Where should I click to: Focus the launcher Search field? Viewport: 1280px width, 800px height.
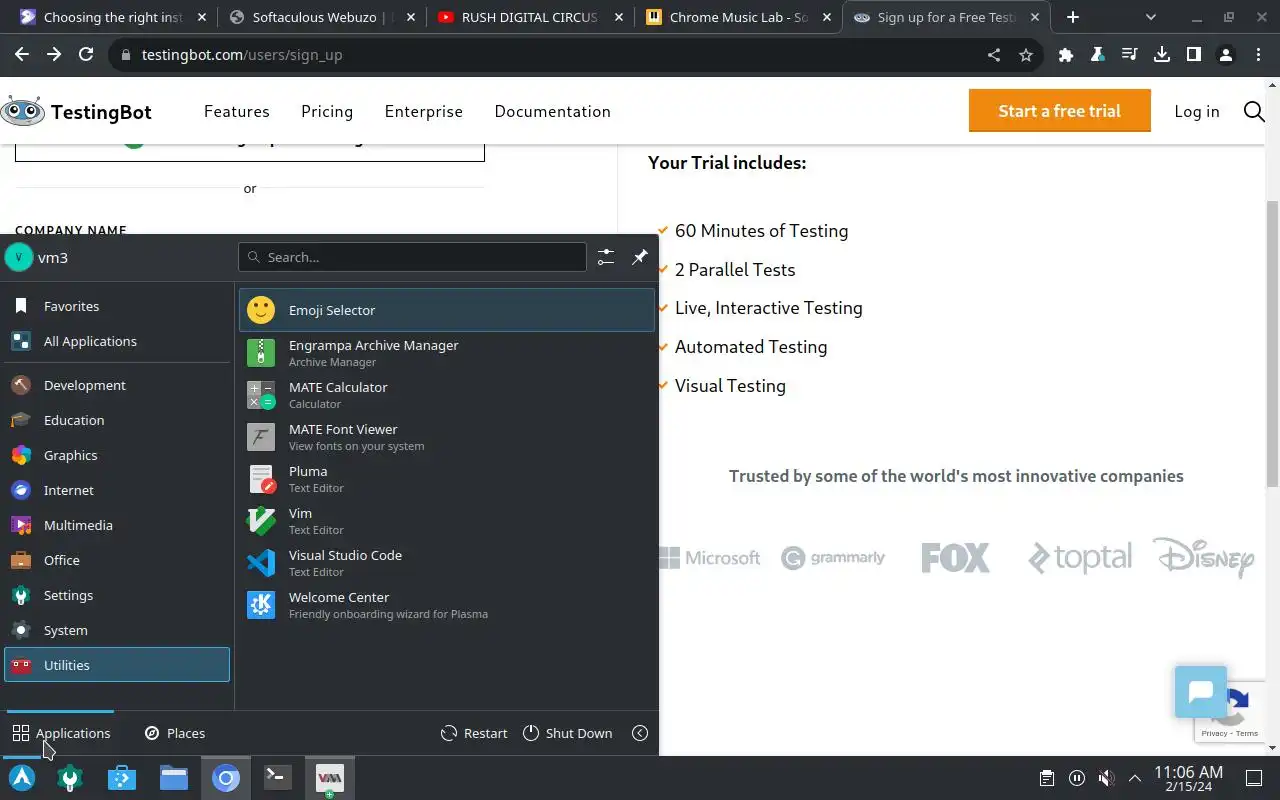[412, 257]
